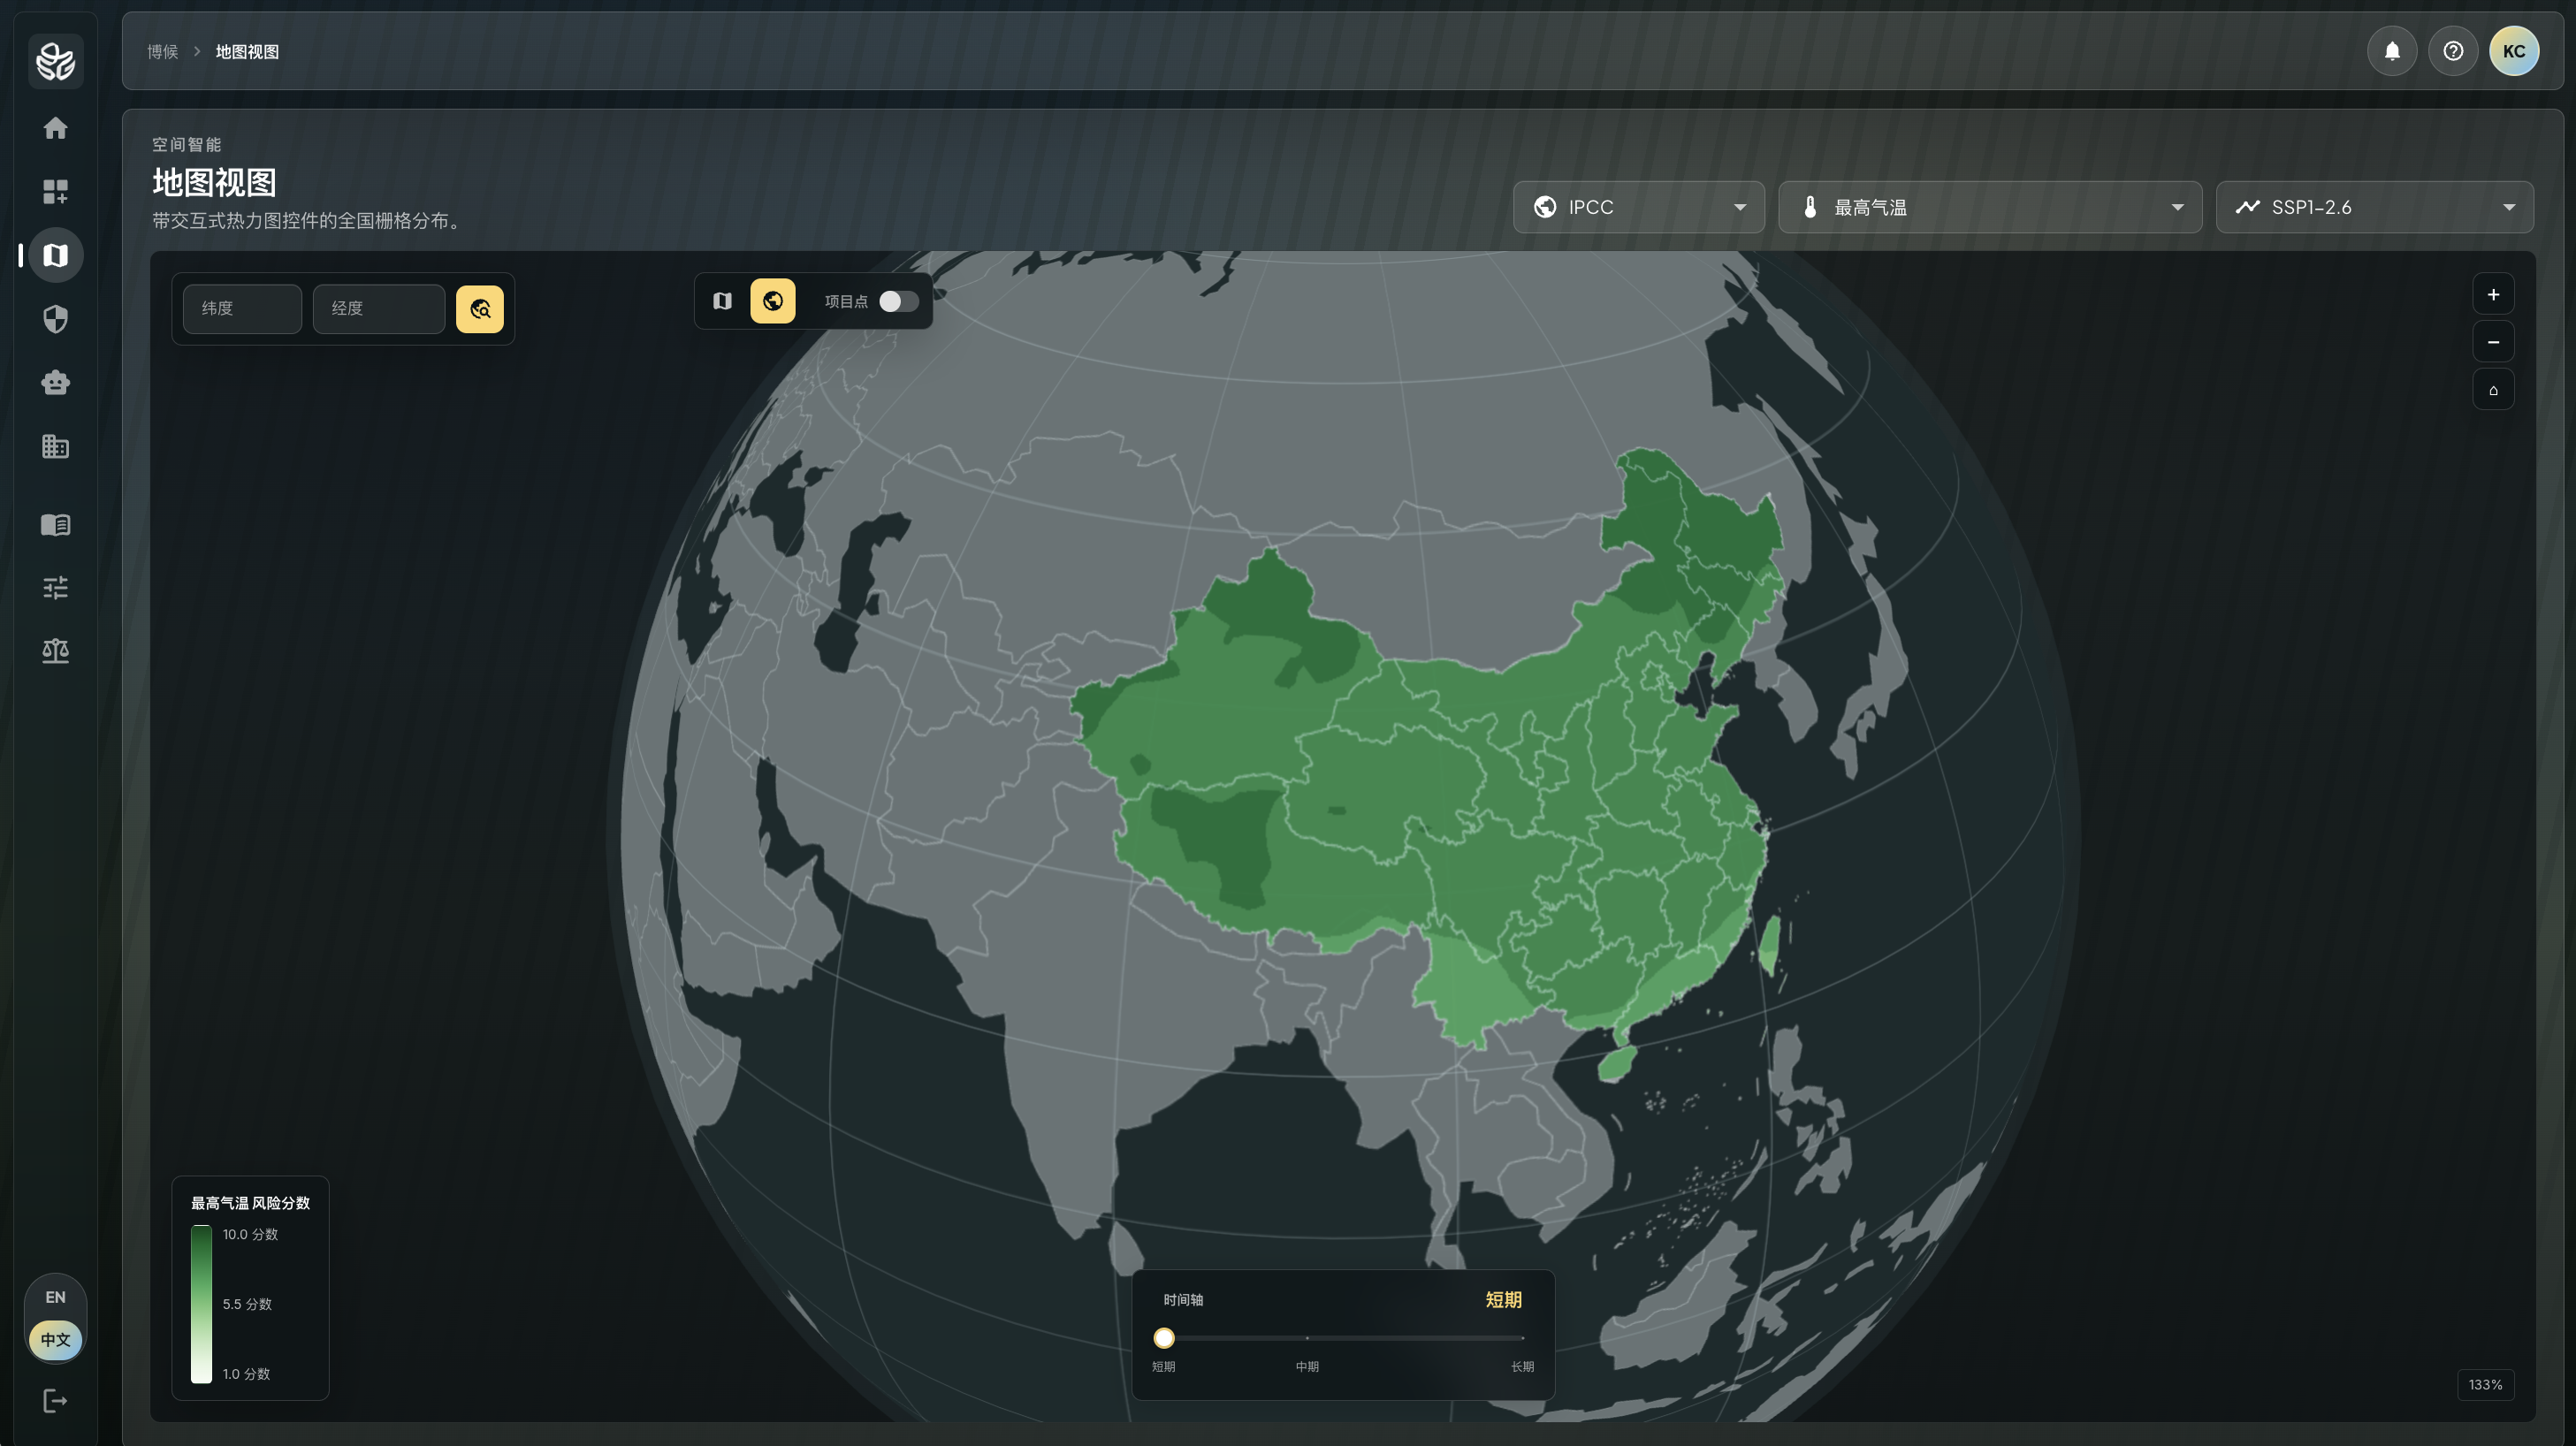Click the 最高气温 风险分数 legend title
This screenshot has height=1446, width=2576.
(250, 1203)
